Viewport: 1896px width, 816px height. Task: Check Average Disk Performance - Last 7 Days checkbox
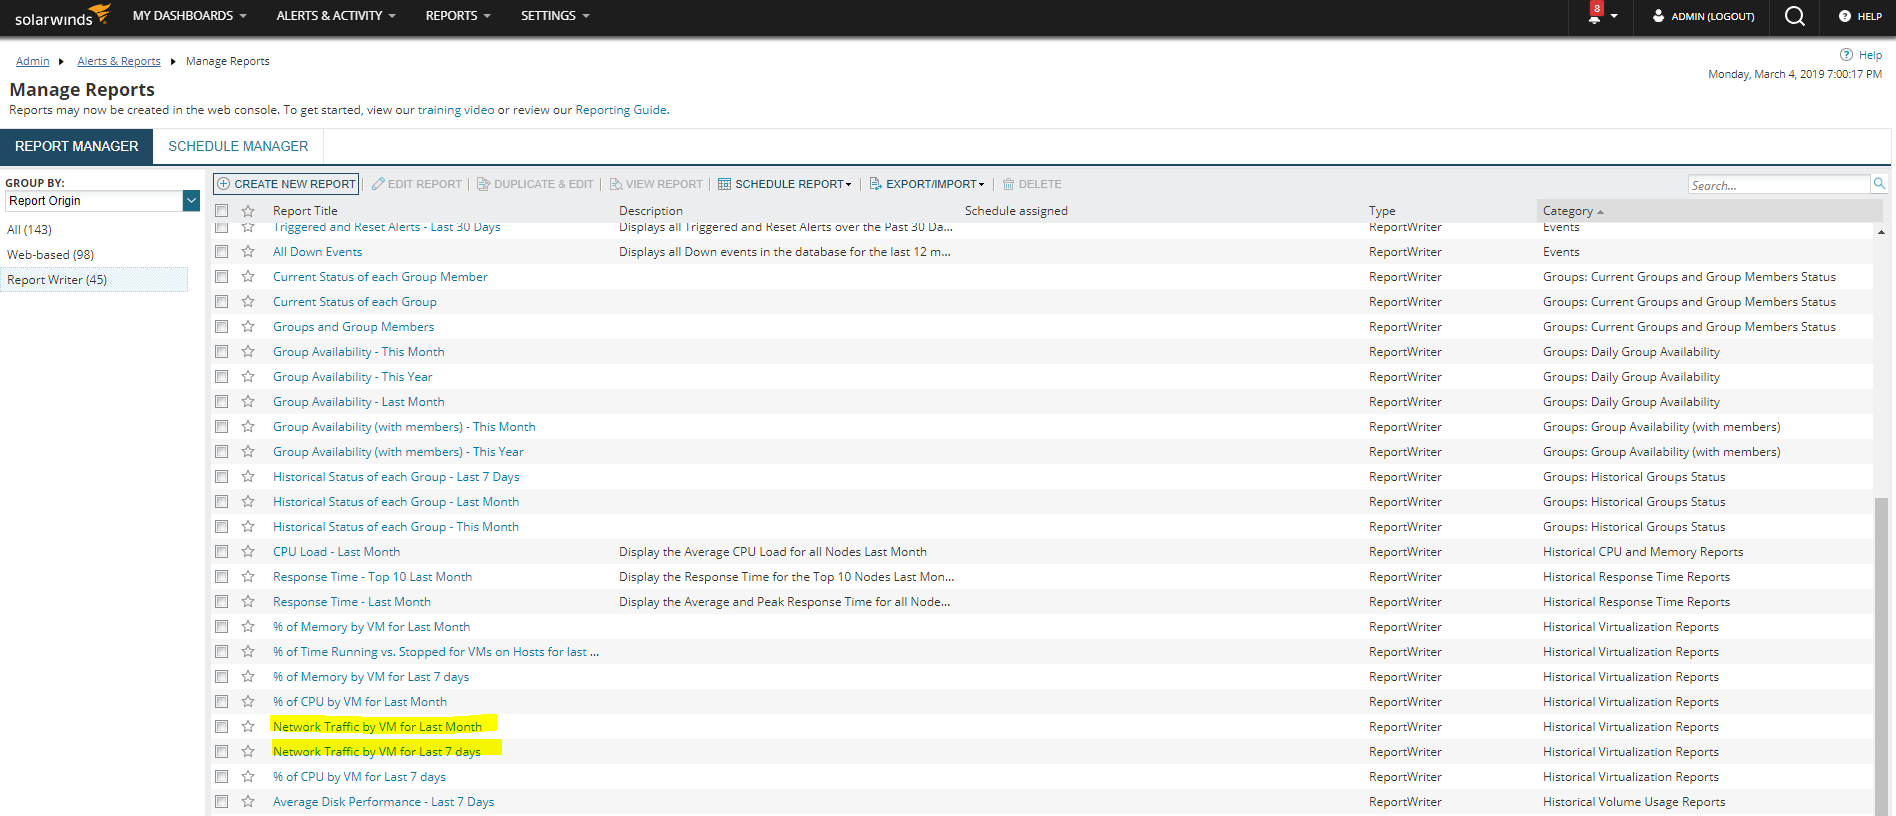tap(222, 802)
